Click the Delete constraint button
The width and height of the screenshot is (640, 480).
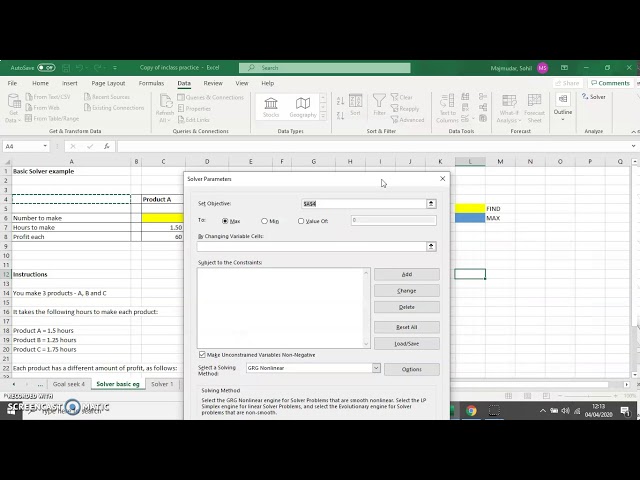click(407, 307)
